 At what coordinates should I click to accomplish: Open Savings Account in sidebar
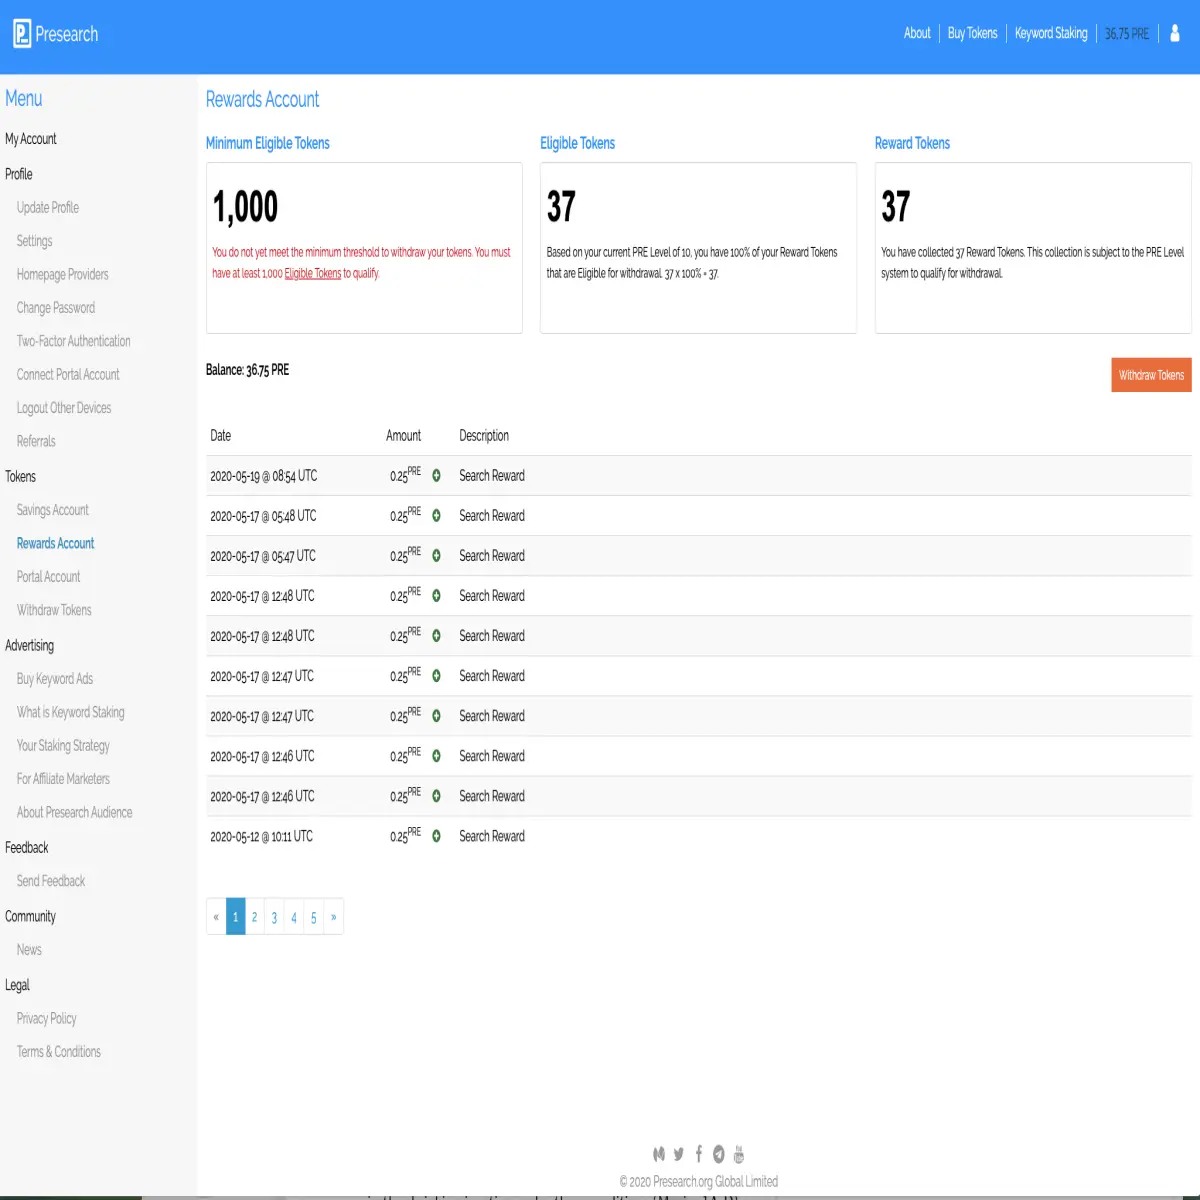tap(53, 510)
